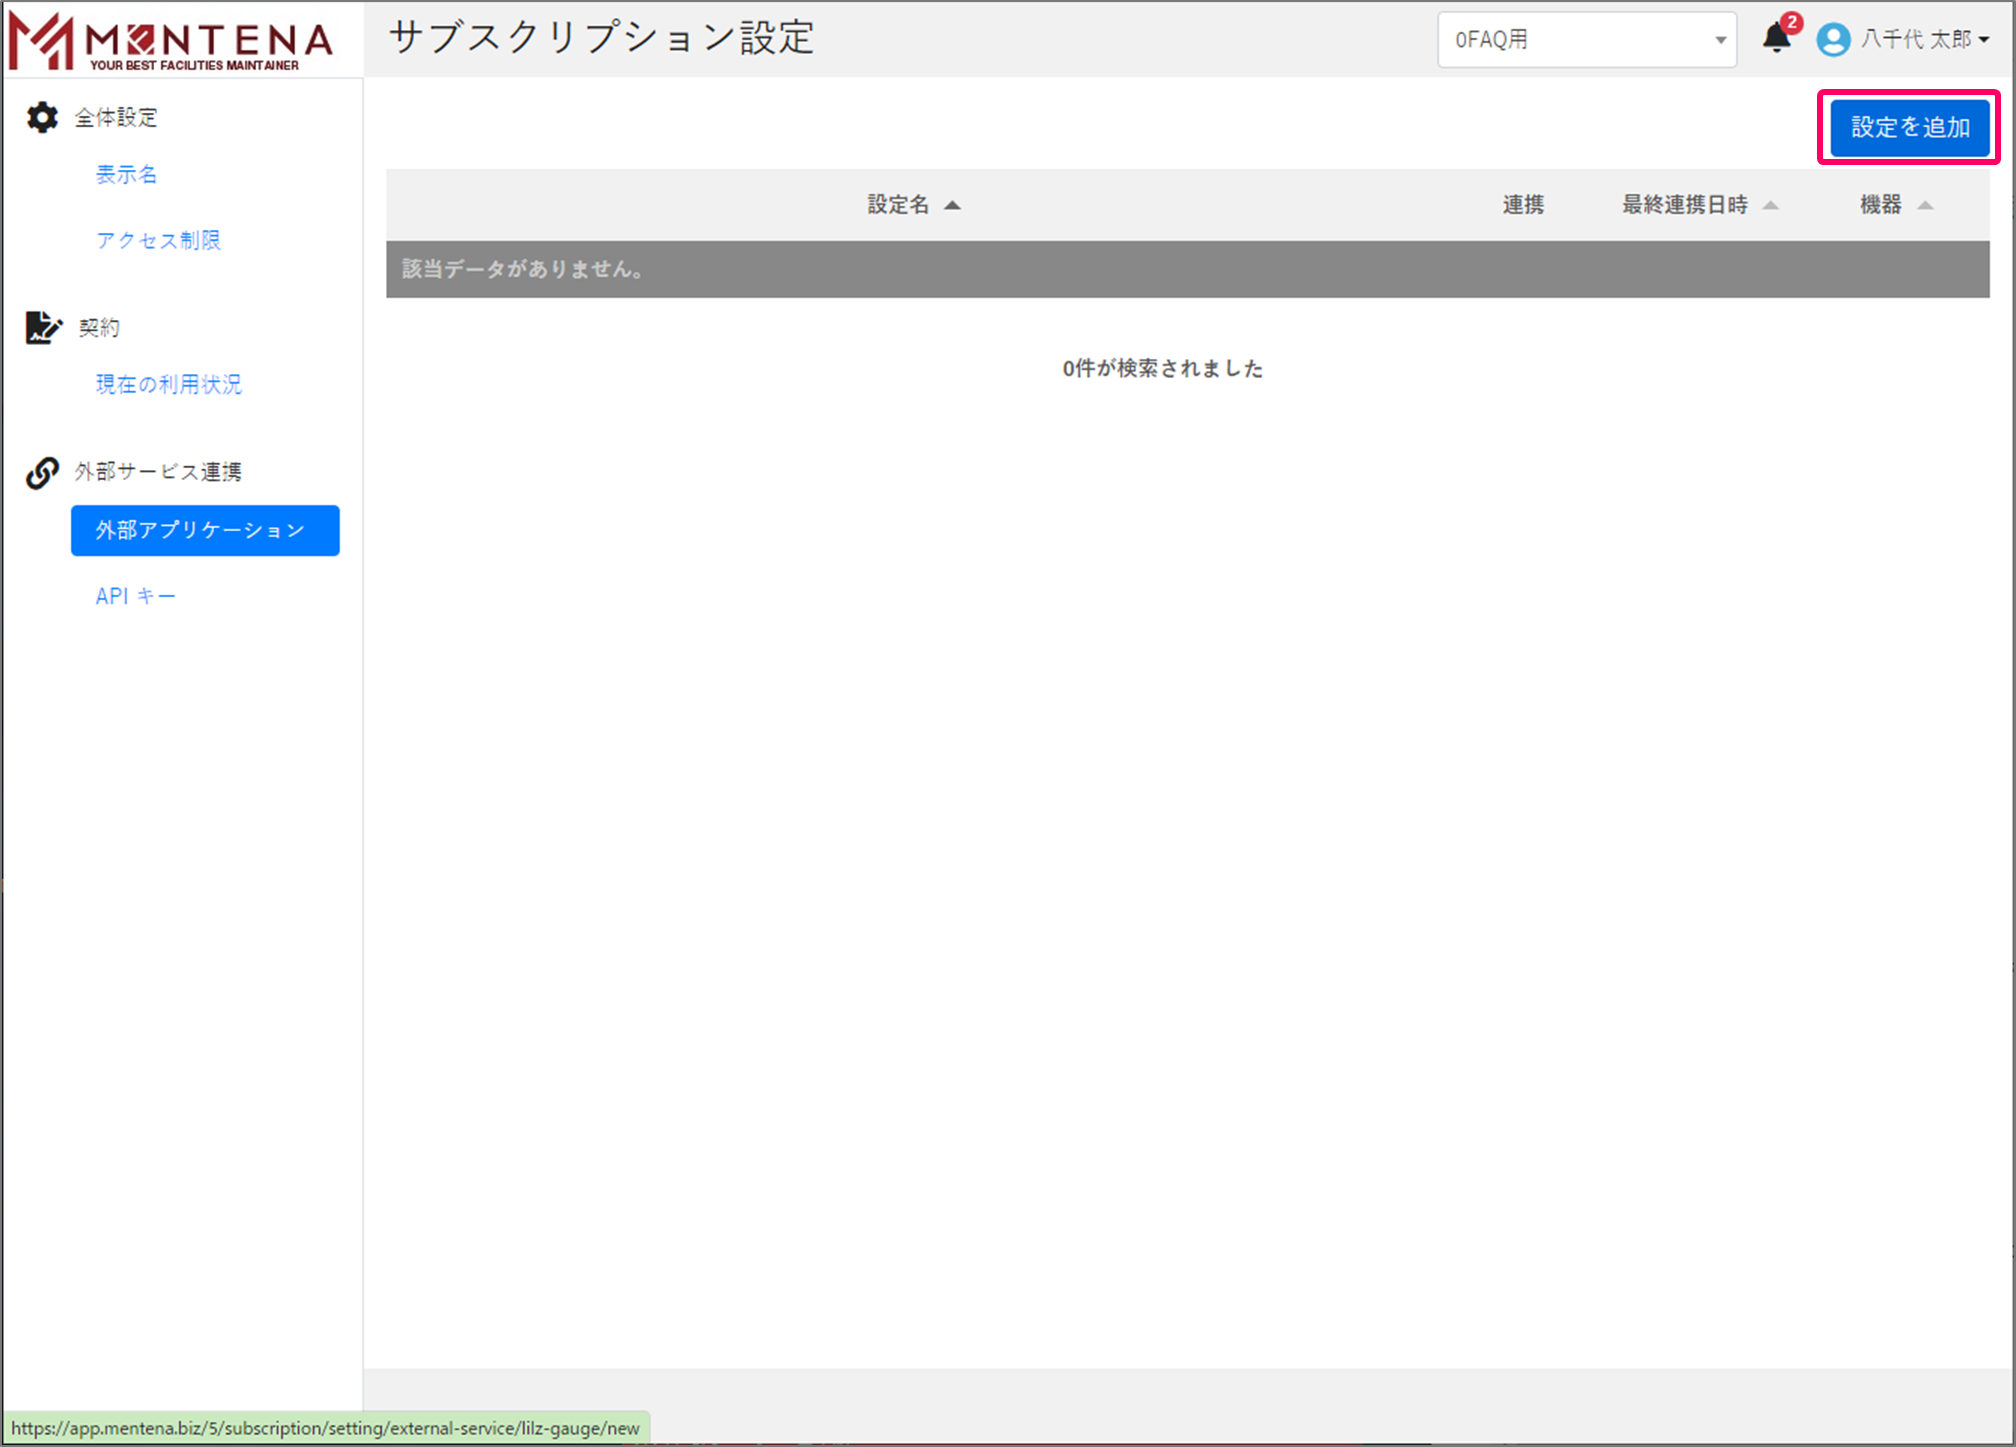Click the gear icon beside 全体設定
This screenshot has height=1447, width=2016.
(x=42, y=117)
